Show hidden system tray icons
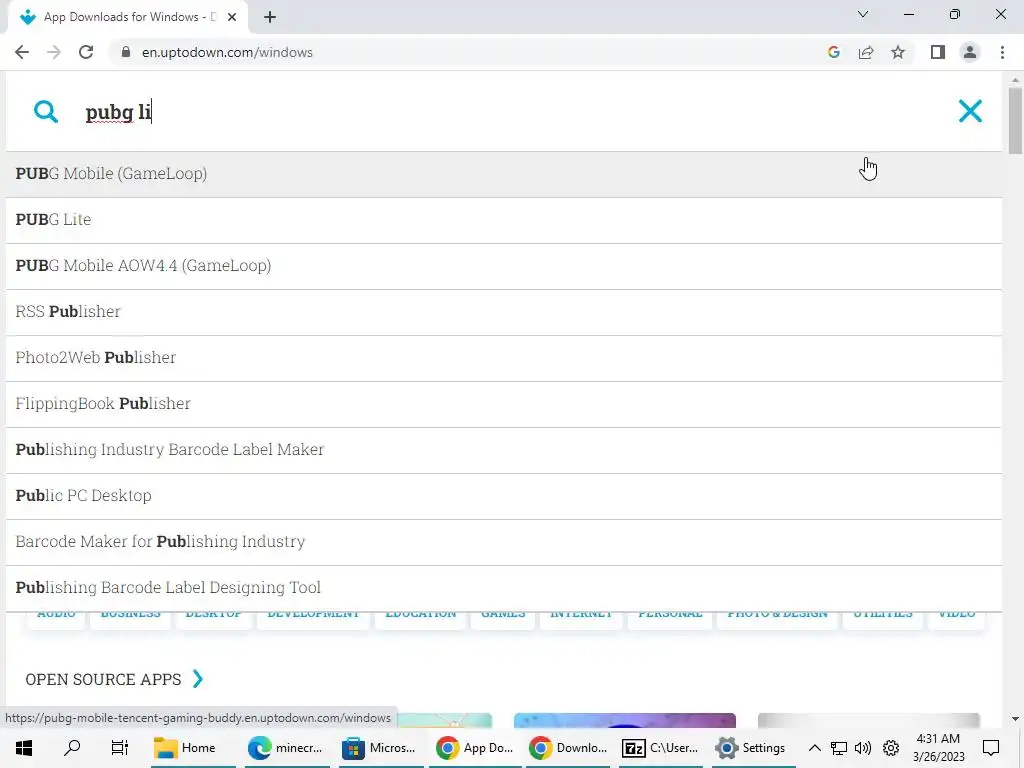 [814, 748]
